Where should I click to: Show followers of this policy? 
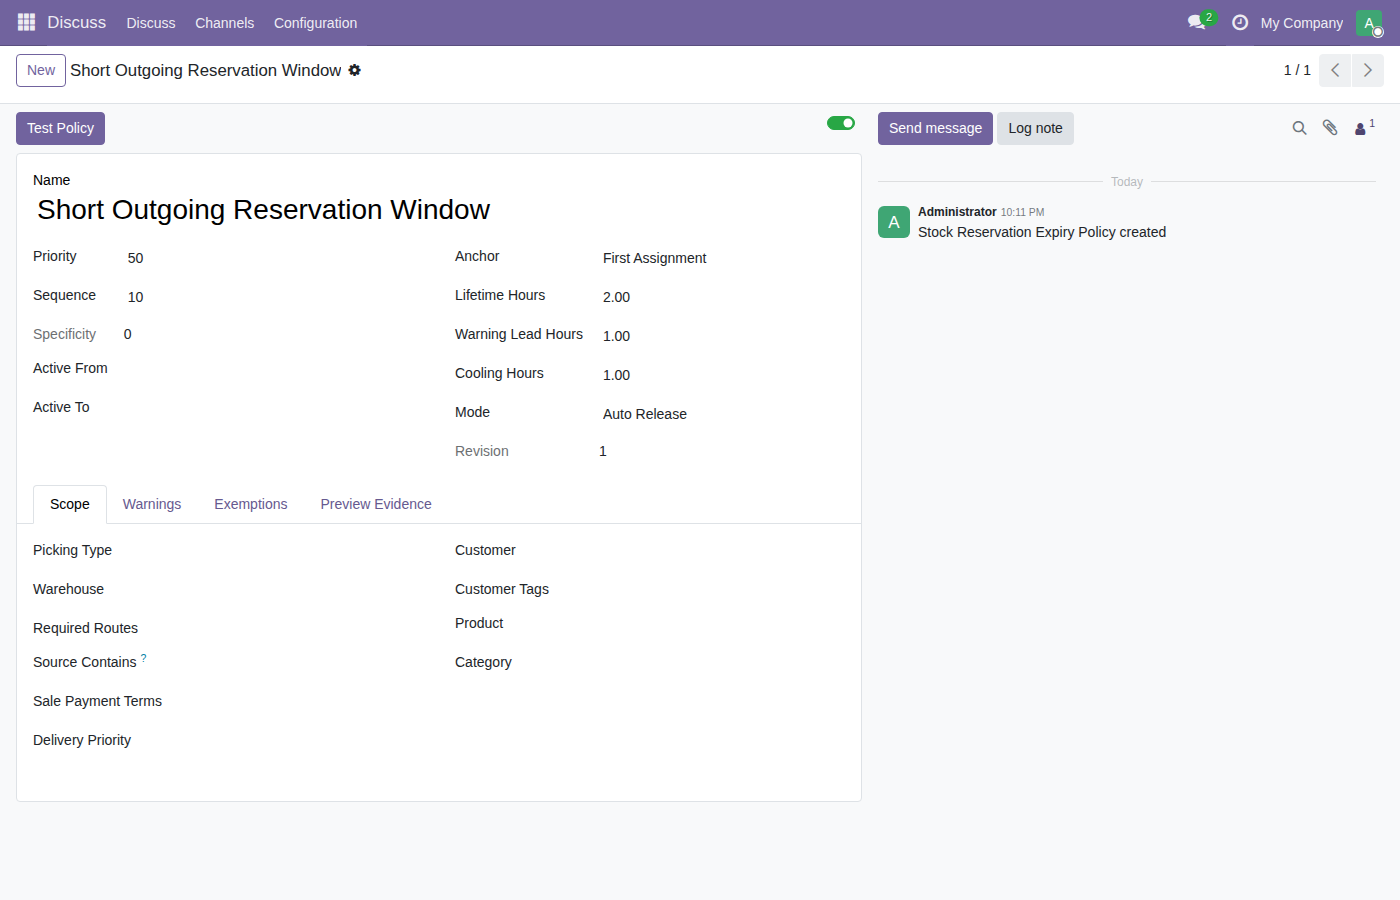pyautogui.click(x=1364, y=128)
